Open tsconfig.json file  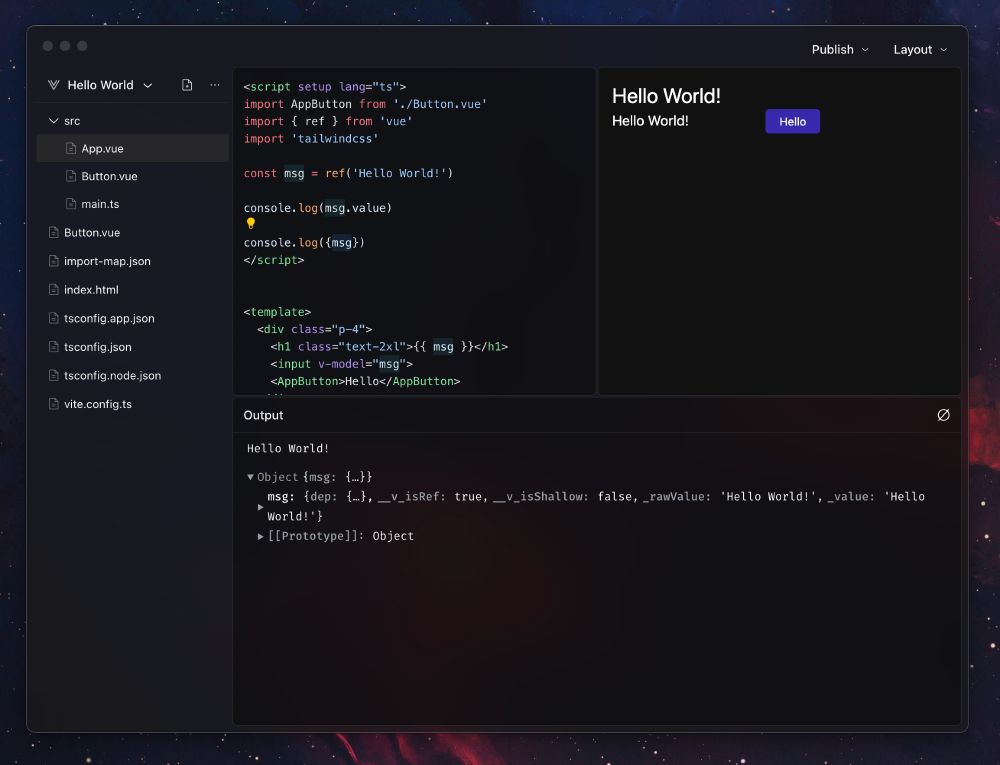click(133, 347)
